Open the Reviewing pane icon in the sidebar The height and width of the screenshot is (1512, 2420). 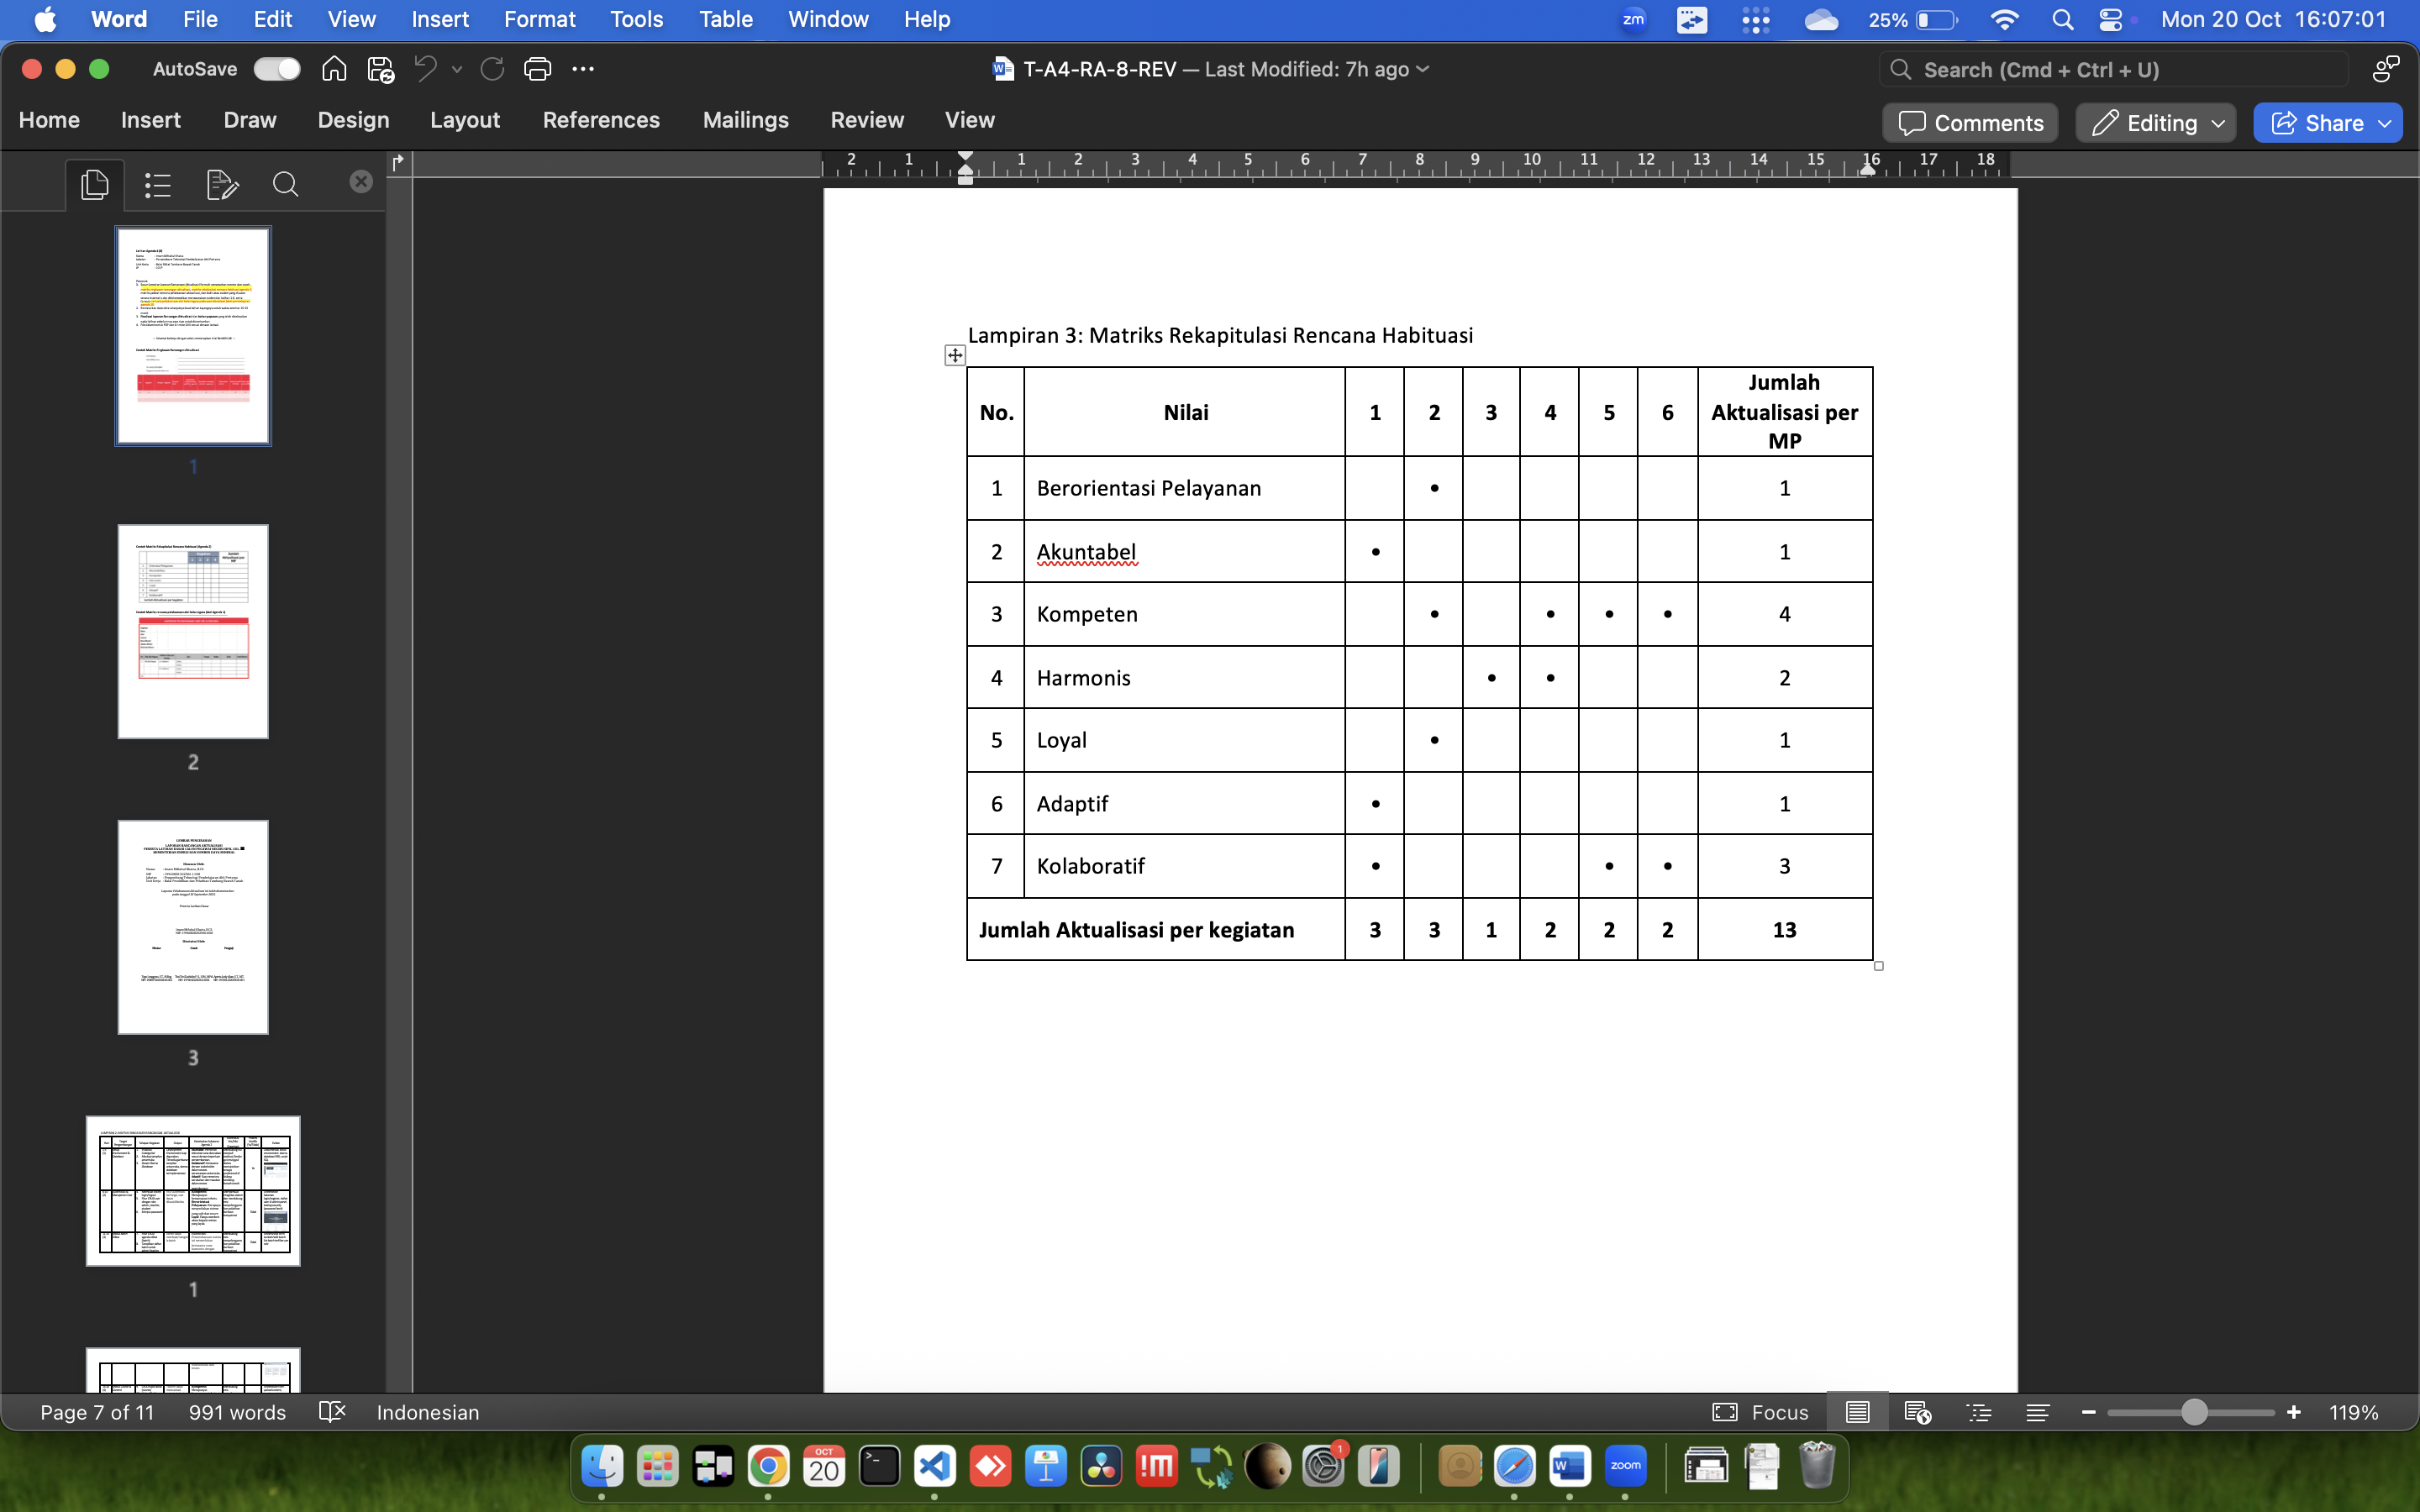pyautogui.click(x=222, y=185)
